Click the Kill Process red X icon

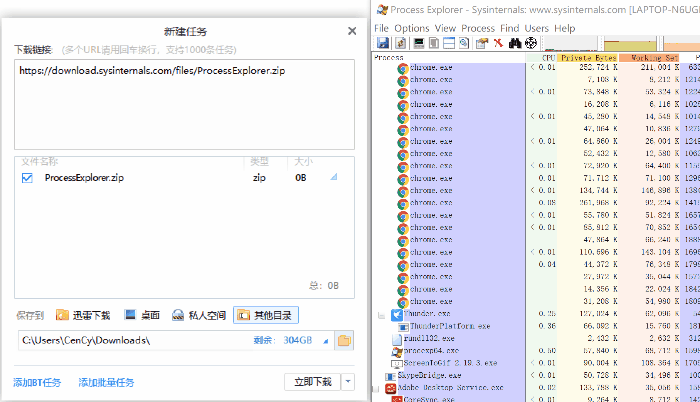[497, 43]
